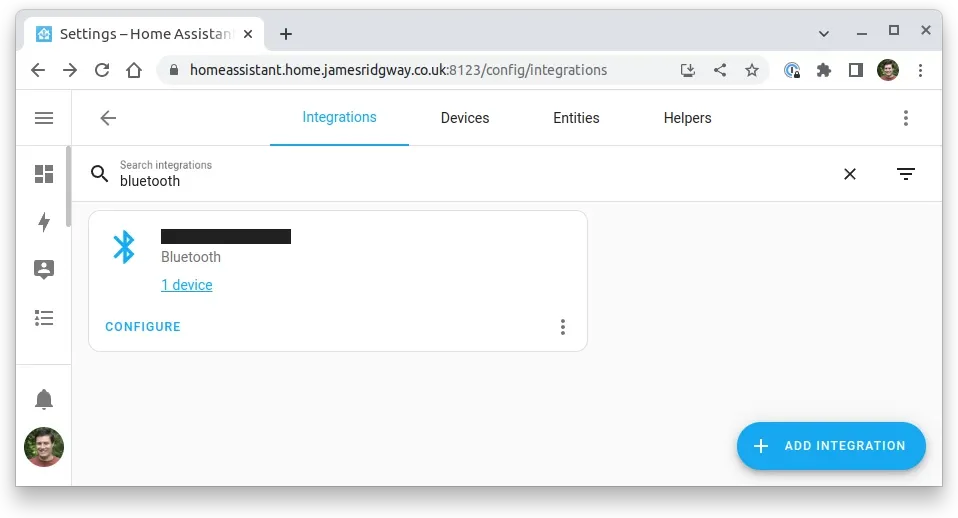
Task: Switch to the Entities tab
Action: point(576,118)
